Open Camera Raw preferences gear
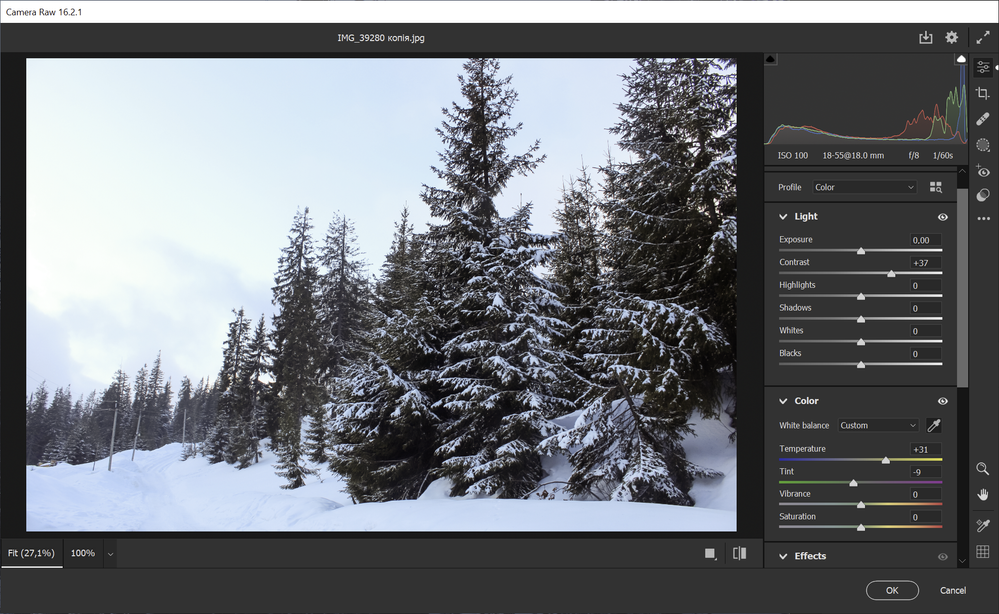999x614 pixels. (x=951, y=38)
